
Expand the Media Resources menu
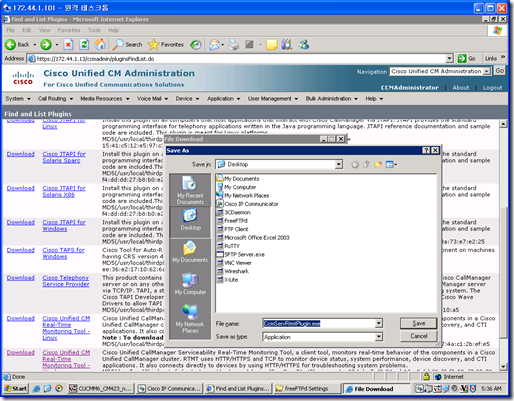click(x=105, y=99)
